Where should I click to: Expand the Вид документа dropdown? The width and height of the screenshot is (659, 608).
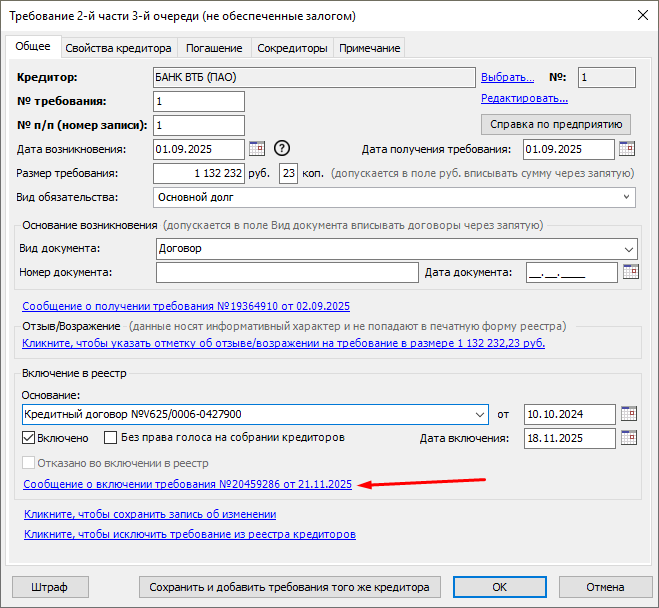[627, 248]
